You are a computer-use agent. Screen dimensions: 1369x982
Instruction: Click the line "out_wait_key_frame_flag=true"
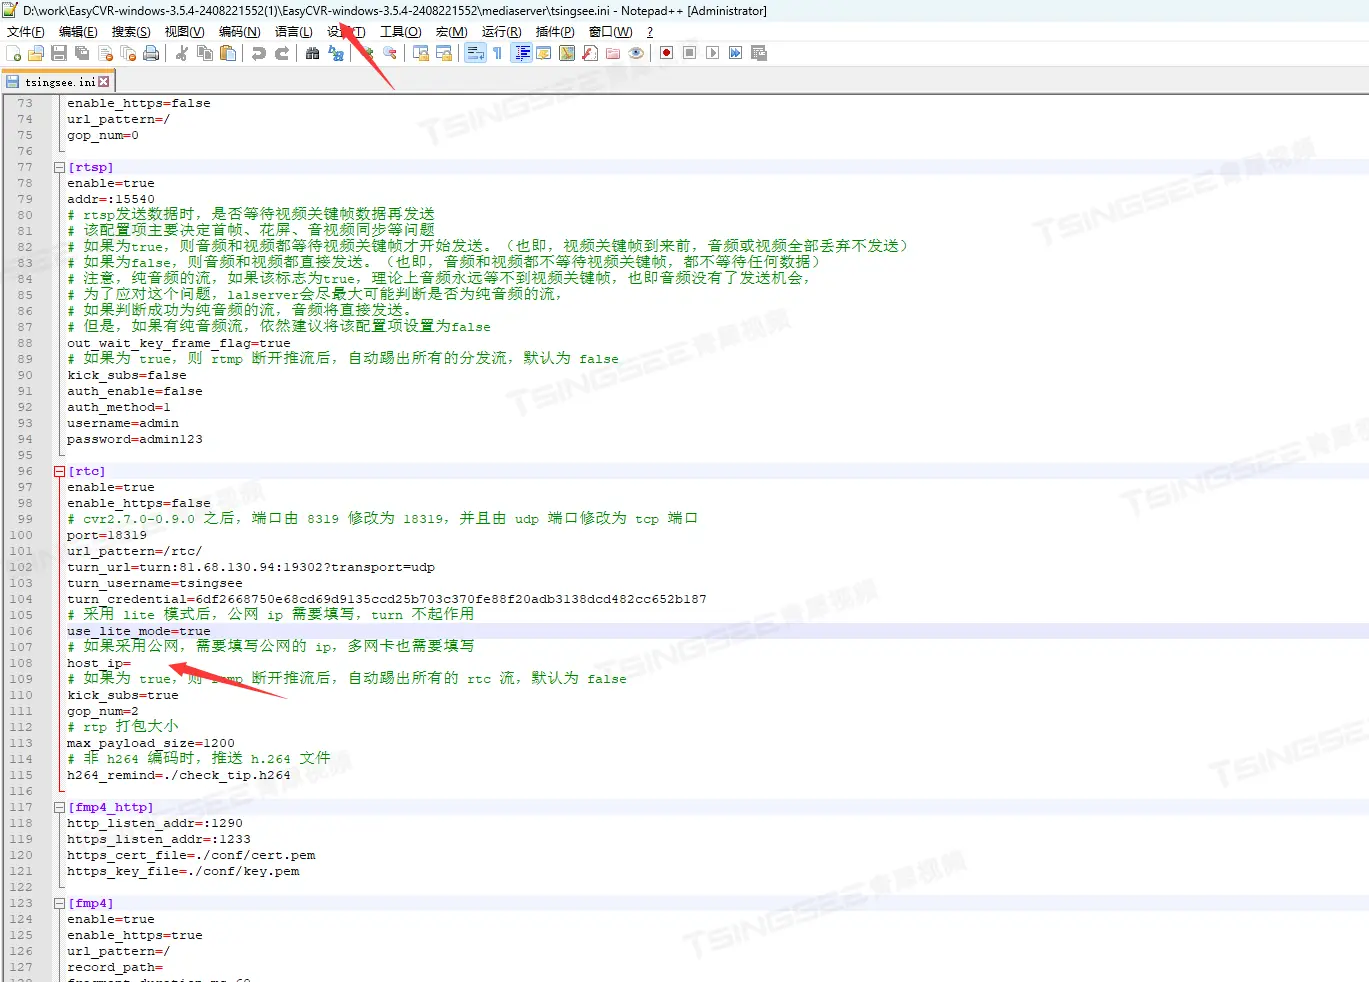coord(179,343)
